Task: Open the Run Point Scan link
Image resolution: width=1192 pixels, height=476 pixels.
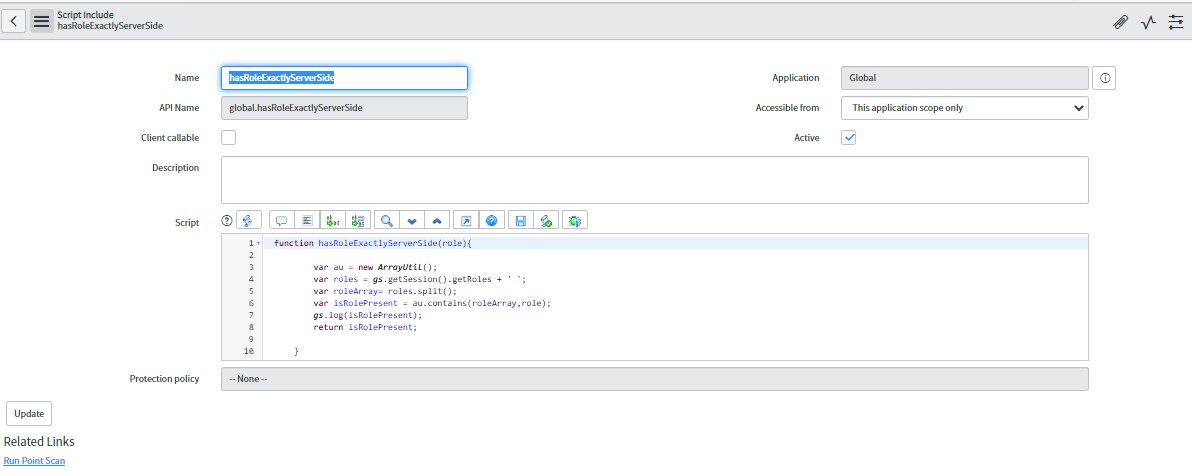Action: (34, 461)
